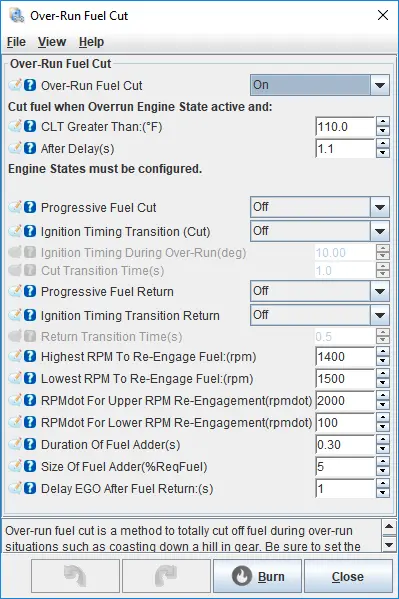Show help for Delay EGO After Fuel Return
The image size is (399, 599).
click(x=30, y=488)
